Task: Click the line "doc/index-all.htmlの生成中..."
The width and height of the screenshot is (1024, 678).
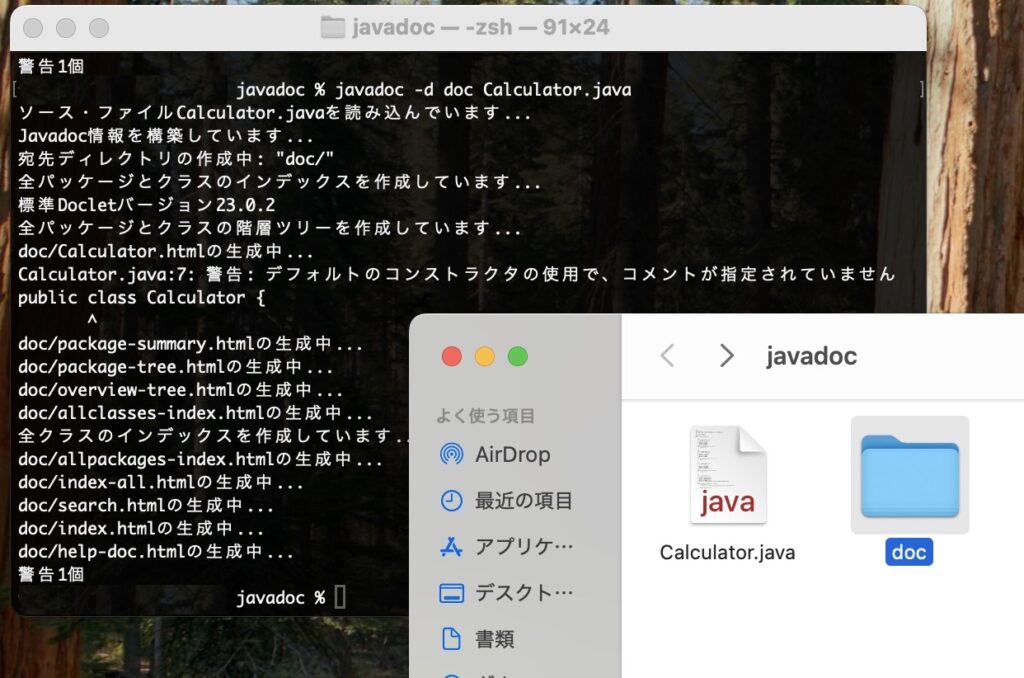Action: click(x=161, y=482)
